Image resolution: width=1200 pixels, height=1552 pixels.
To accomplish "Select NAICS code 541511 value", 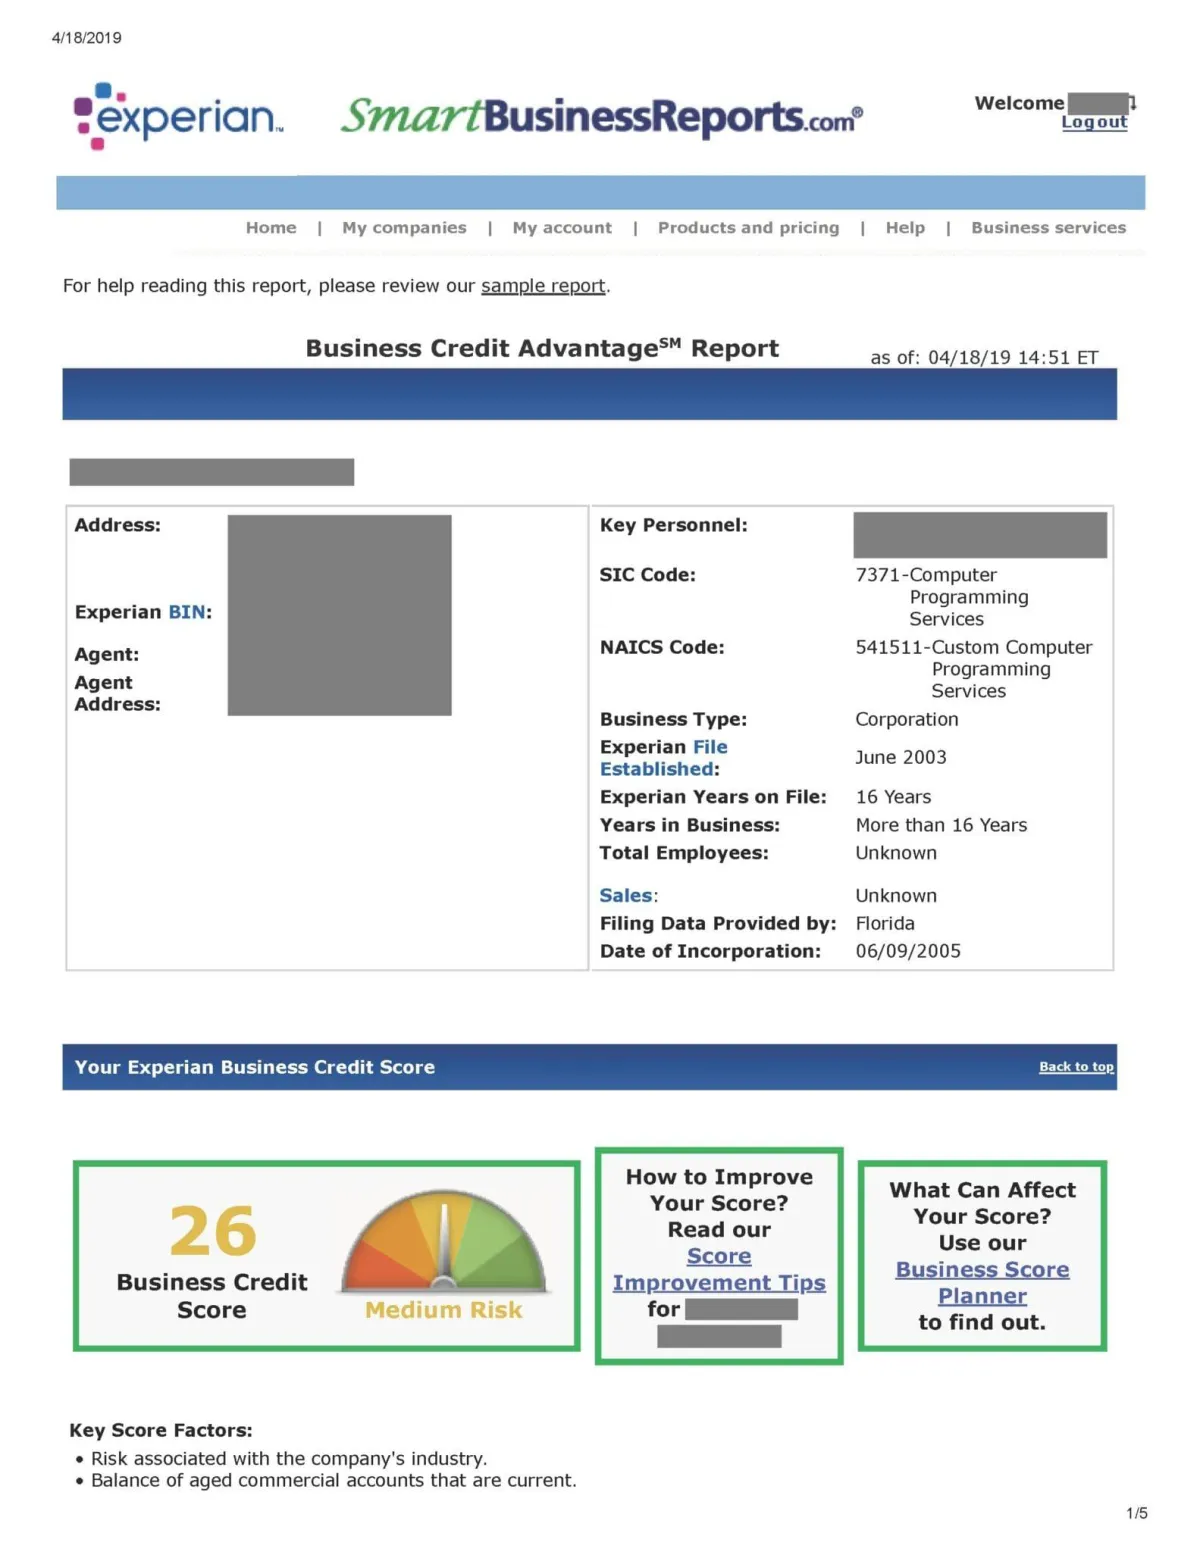I will [x=974, y=669].
